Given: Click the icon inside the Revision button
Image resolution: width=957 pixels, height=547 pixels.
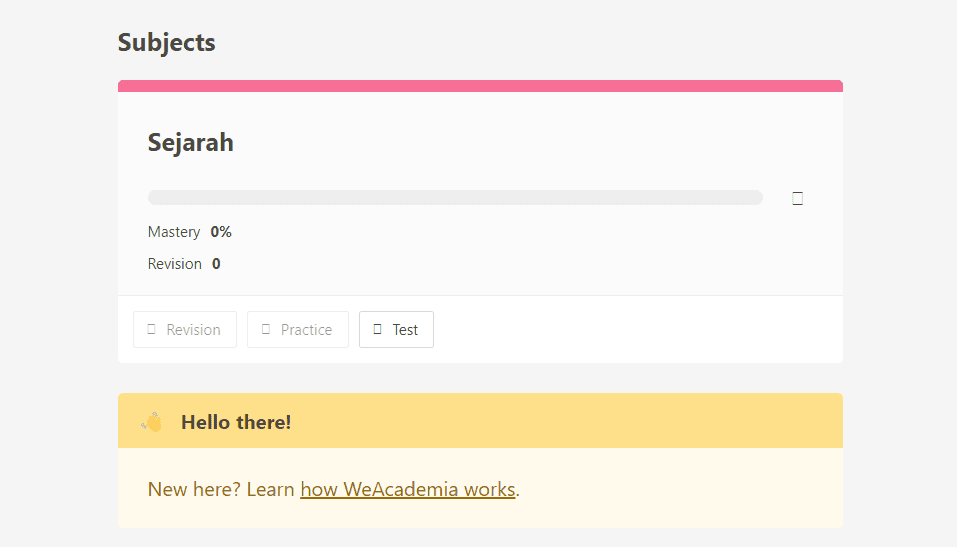Looking at the screenshot, I should (x=151, y=329).
